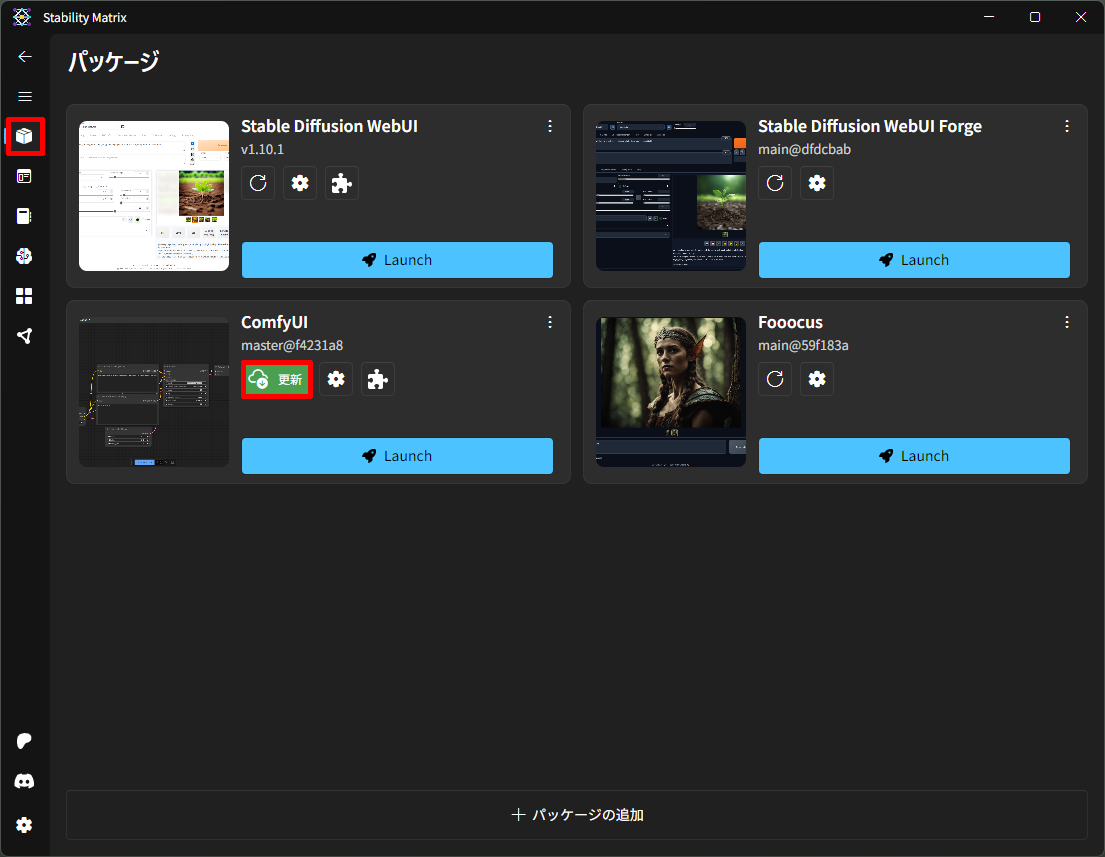
Task: Minimize the Stability Matrix window
Action: [x=989, y=17]
